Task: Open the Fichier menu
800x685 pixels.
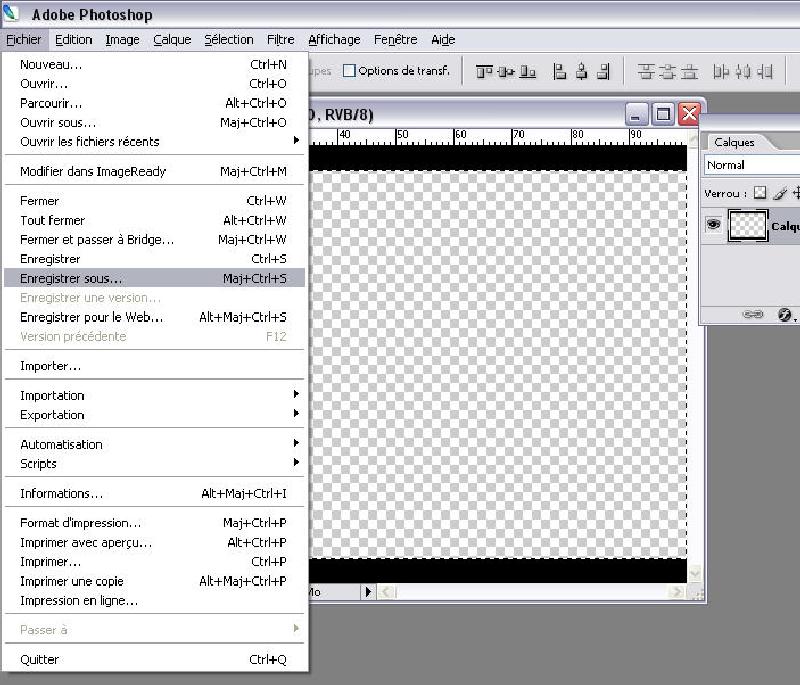Action: [x=24, y=39]
